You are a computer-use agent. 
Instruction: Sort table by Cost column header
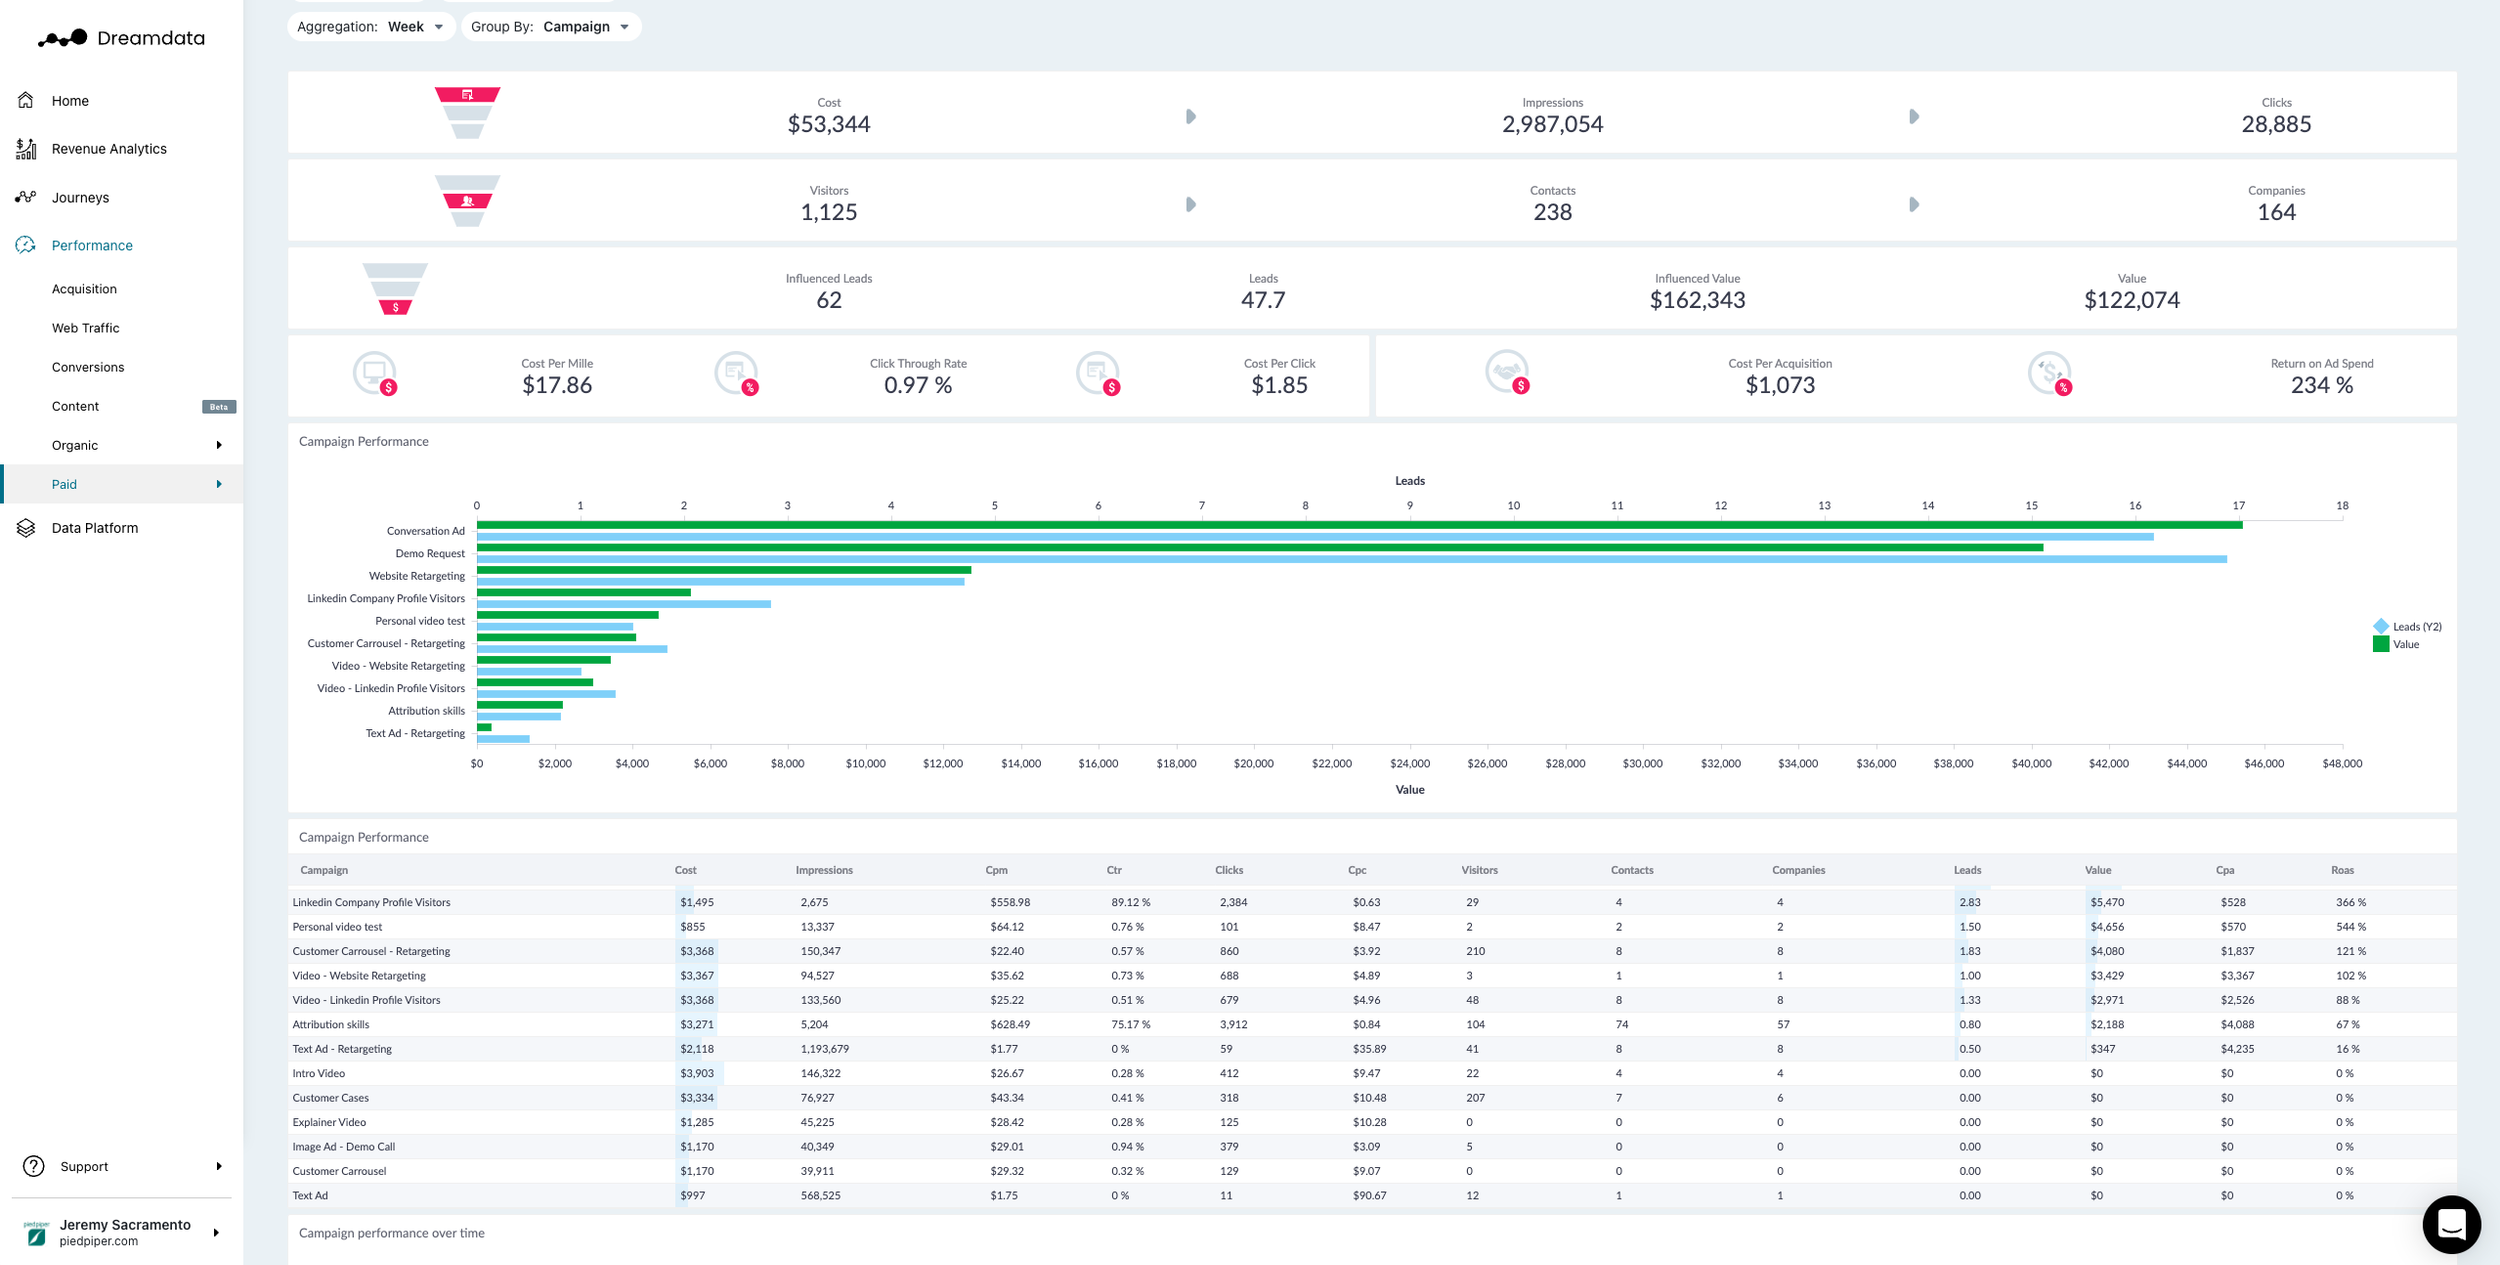point(685,870)
